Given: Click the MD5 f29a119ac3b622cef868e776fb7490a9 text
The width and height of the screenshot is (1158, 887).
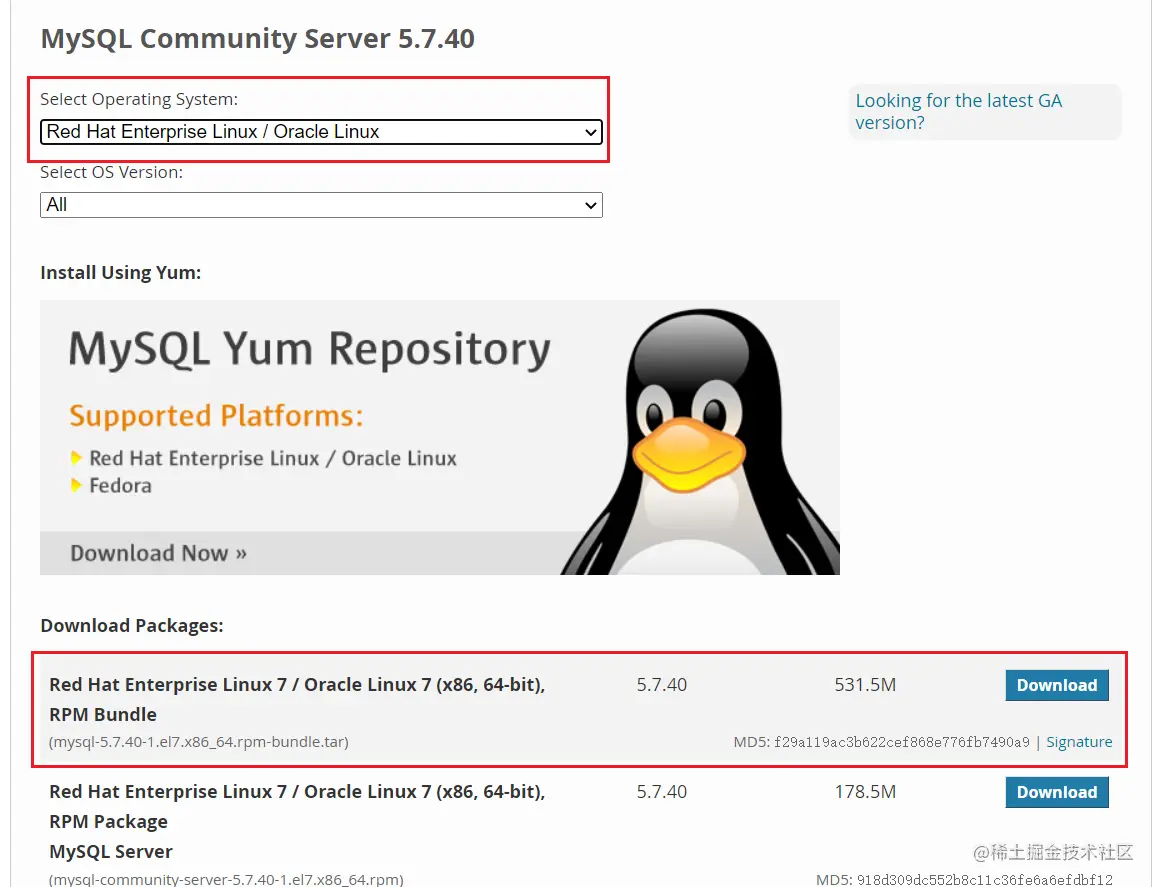Looking at the screenshot, I should click(x=881, y=742).
